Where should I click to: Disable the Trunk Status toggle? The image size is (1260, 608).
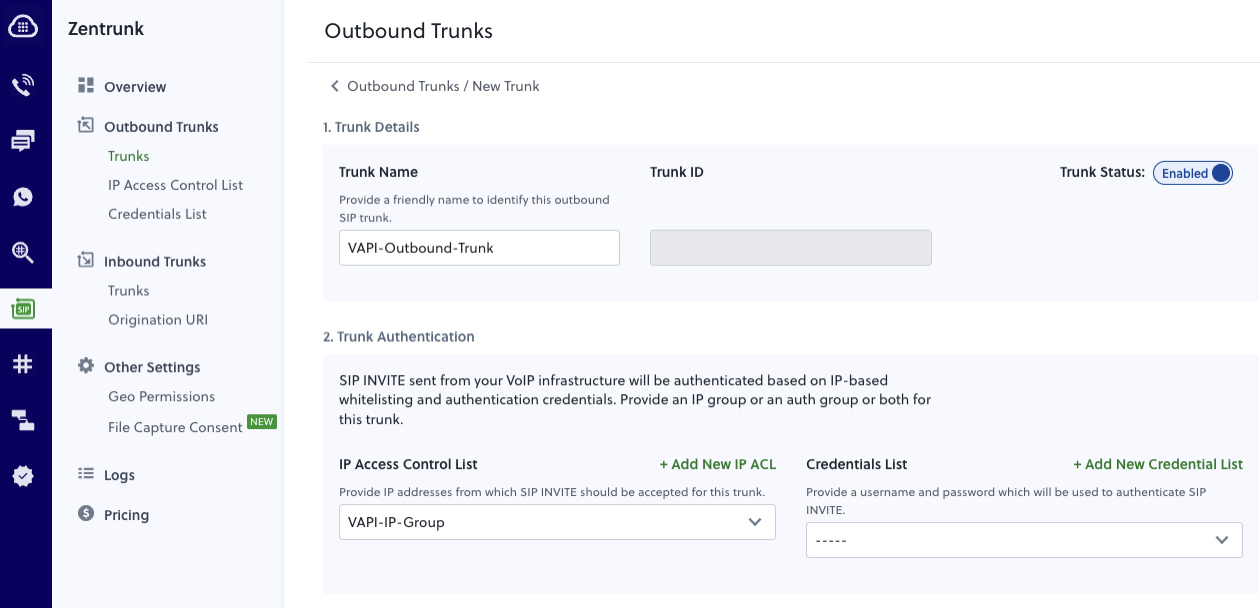coord(1193,172)
